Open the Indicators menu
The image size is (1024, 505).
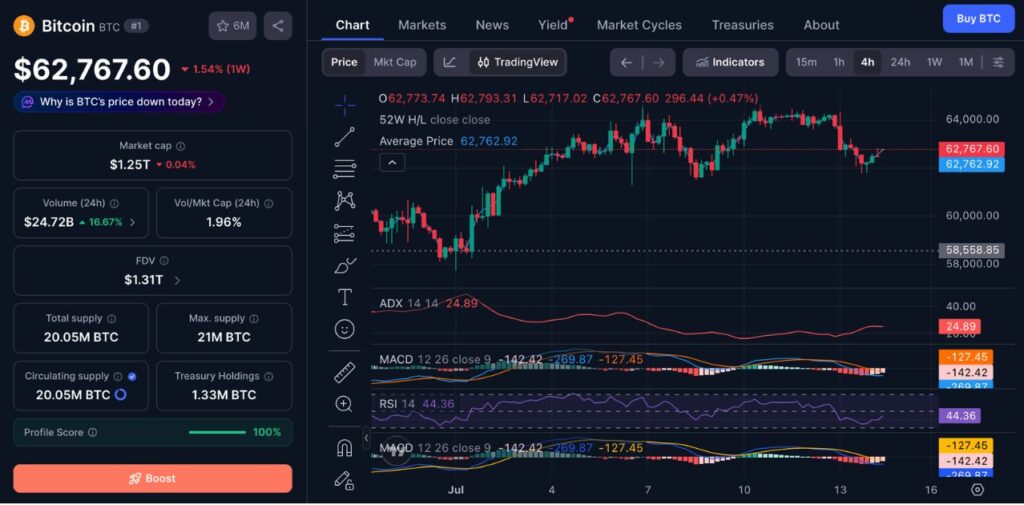coord(731,62)
